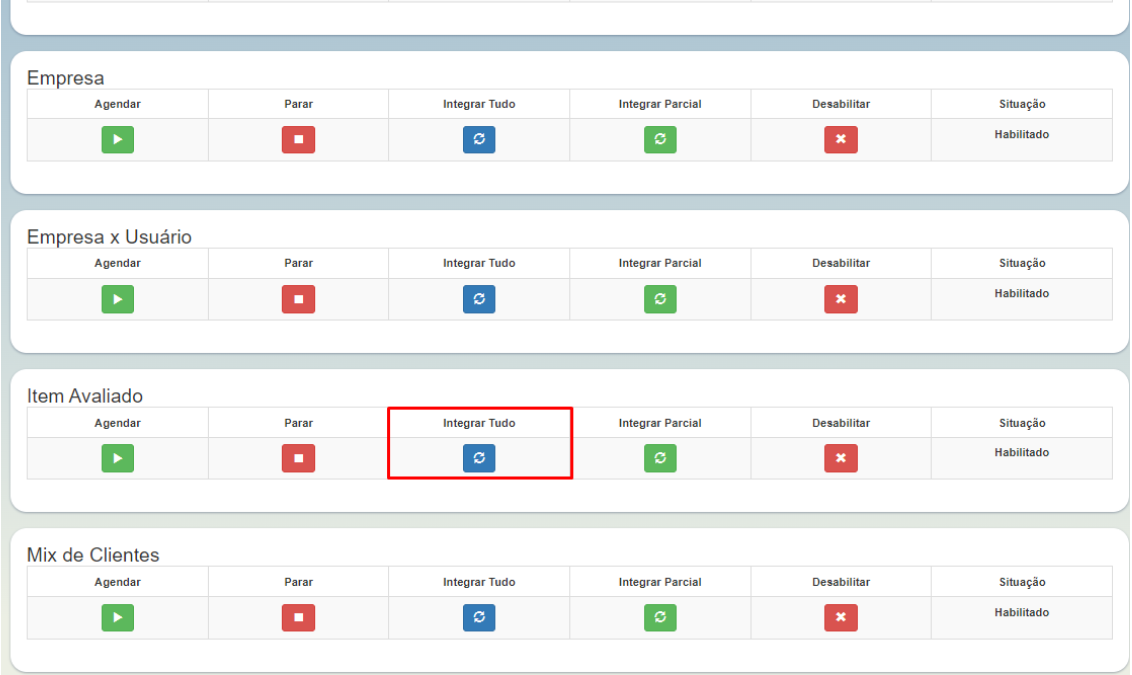
Task: Click Habilitado status in Empresa x Usuário row
Action: coord(1022,293)
